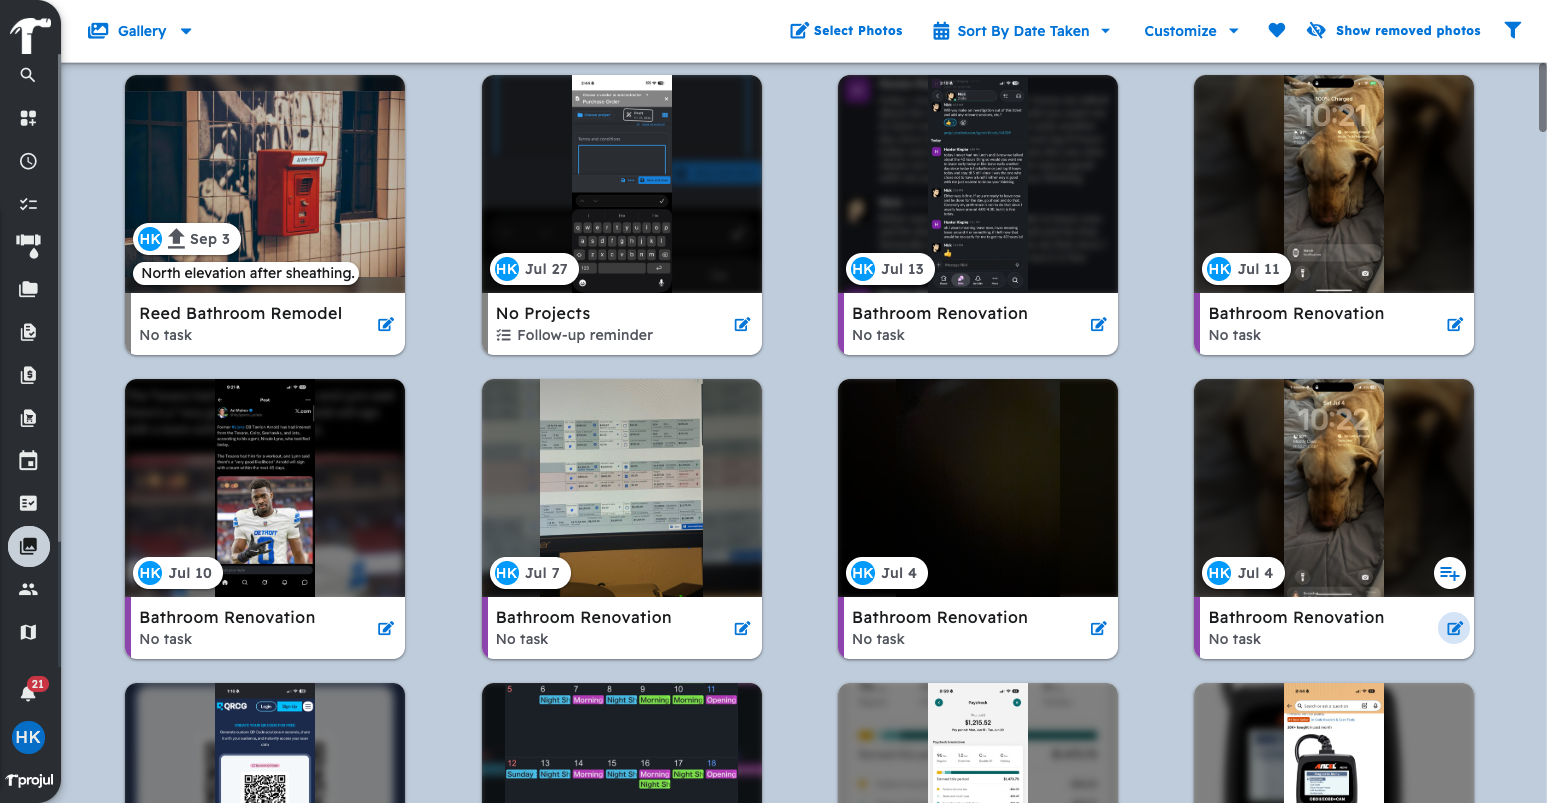The image size is (1547, 803).
Task: Open the reports checklist card icon
Action: [28, 503]
